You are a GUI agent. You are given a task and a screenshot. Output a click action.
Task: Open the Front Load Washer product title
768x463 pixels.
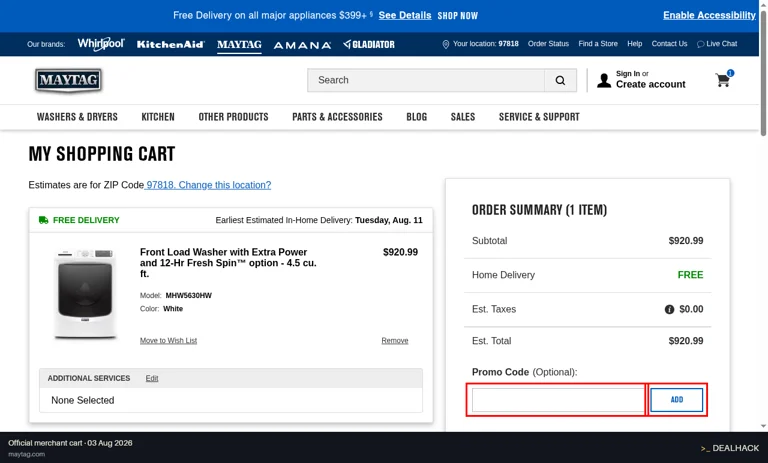[x=228, y=263]
